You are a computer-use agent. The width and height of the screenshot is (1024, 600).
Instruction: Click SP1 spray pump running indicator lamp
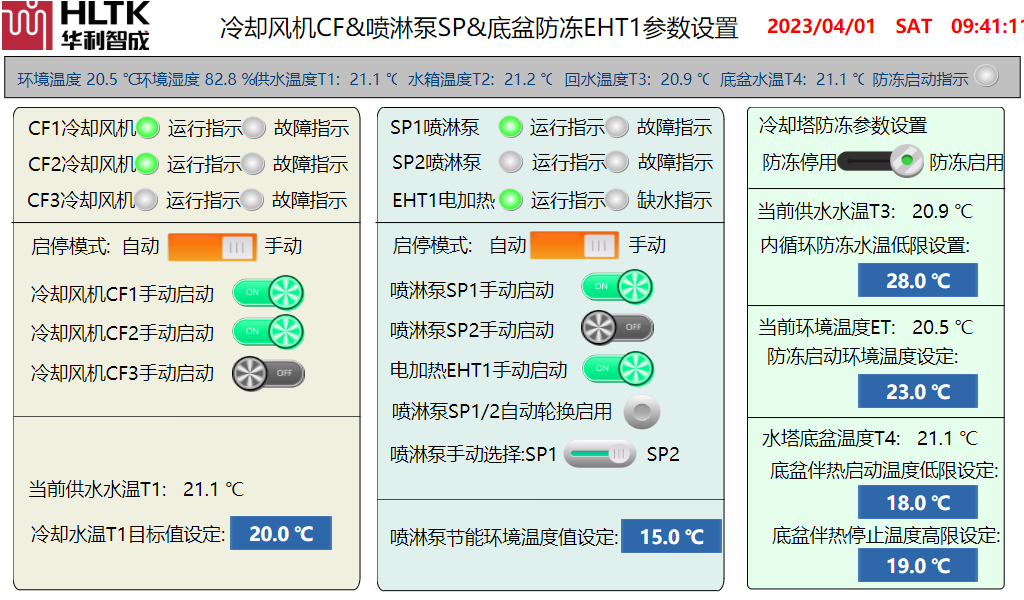[511, 127]
